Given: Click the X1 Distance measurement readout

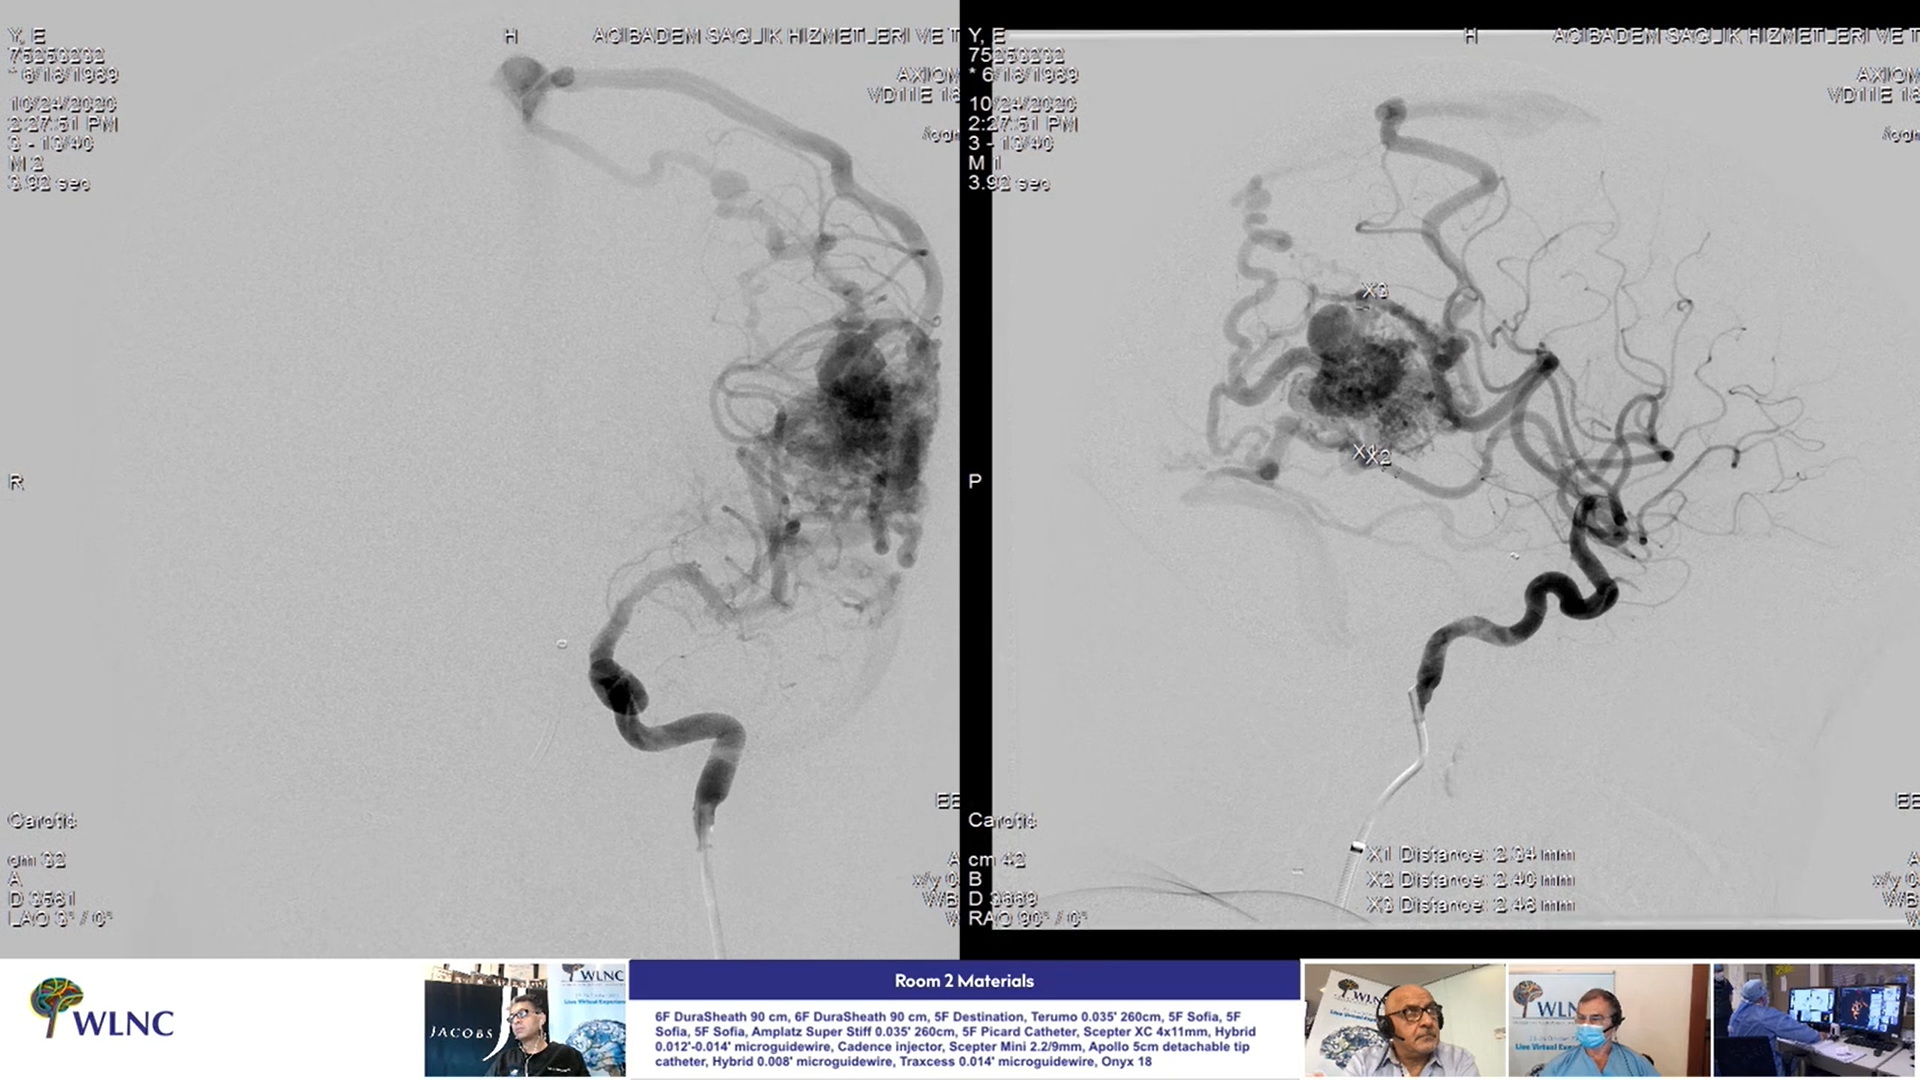Looking at the screenshot, I should (1470, 855).
